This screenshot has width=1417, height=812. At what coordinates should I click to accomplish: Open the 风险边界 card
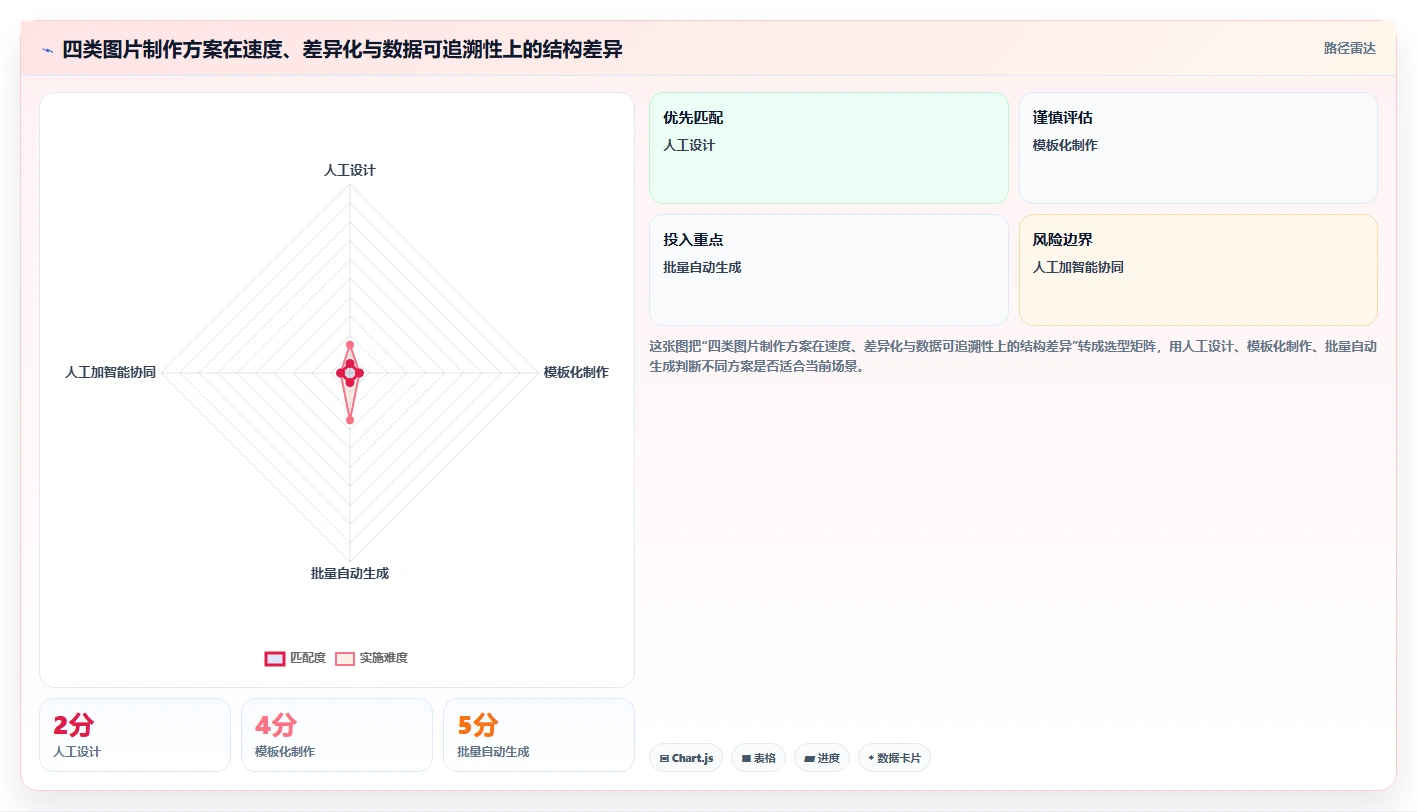(x=1198, y=270)
